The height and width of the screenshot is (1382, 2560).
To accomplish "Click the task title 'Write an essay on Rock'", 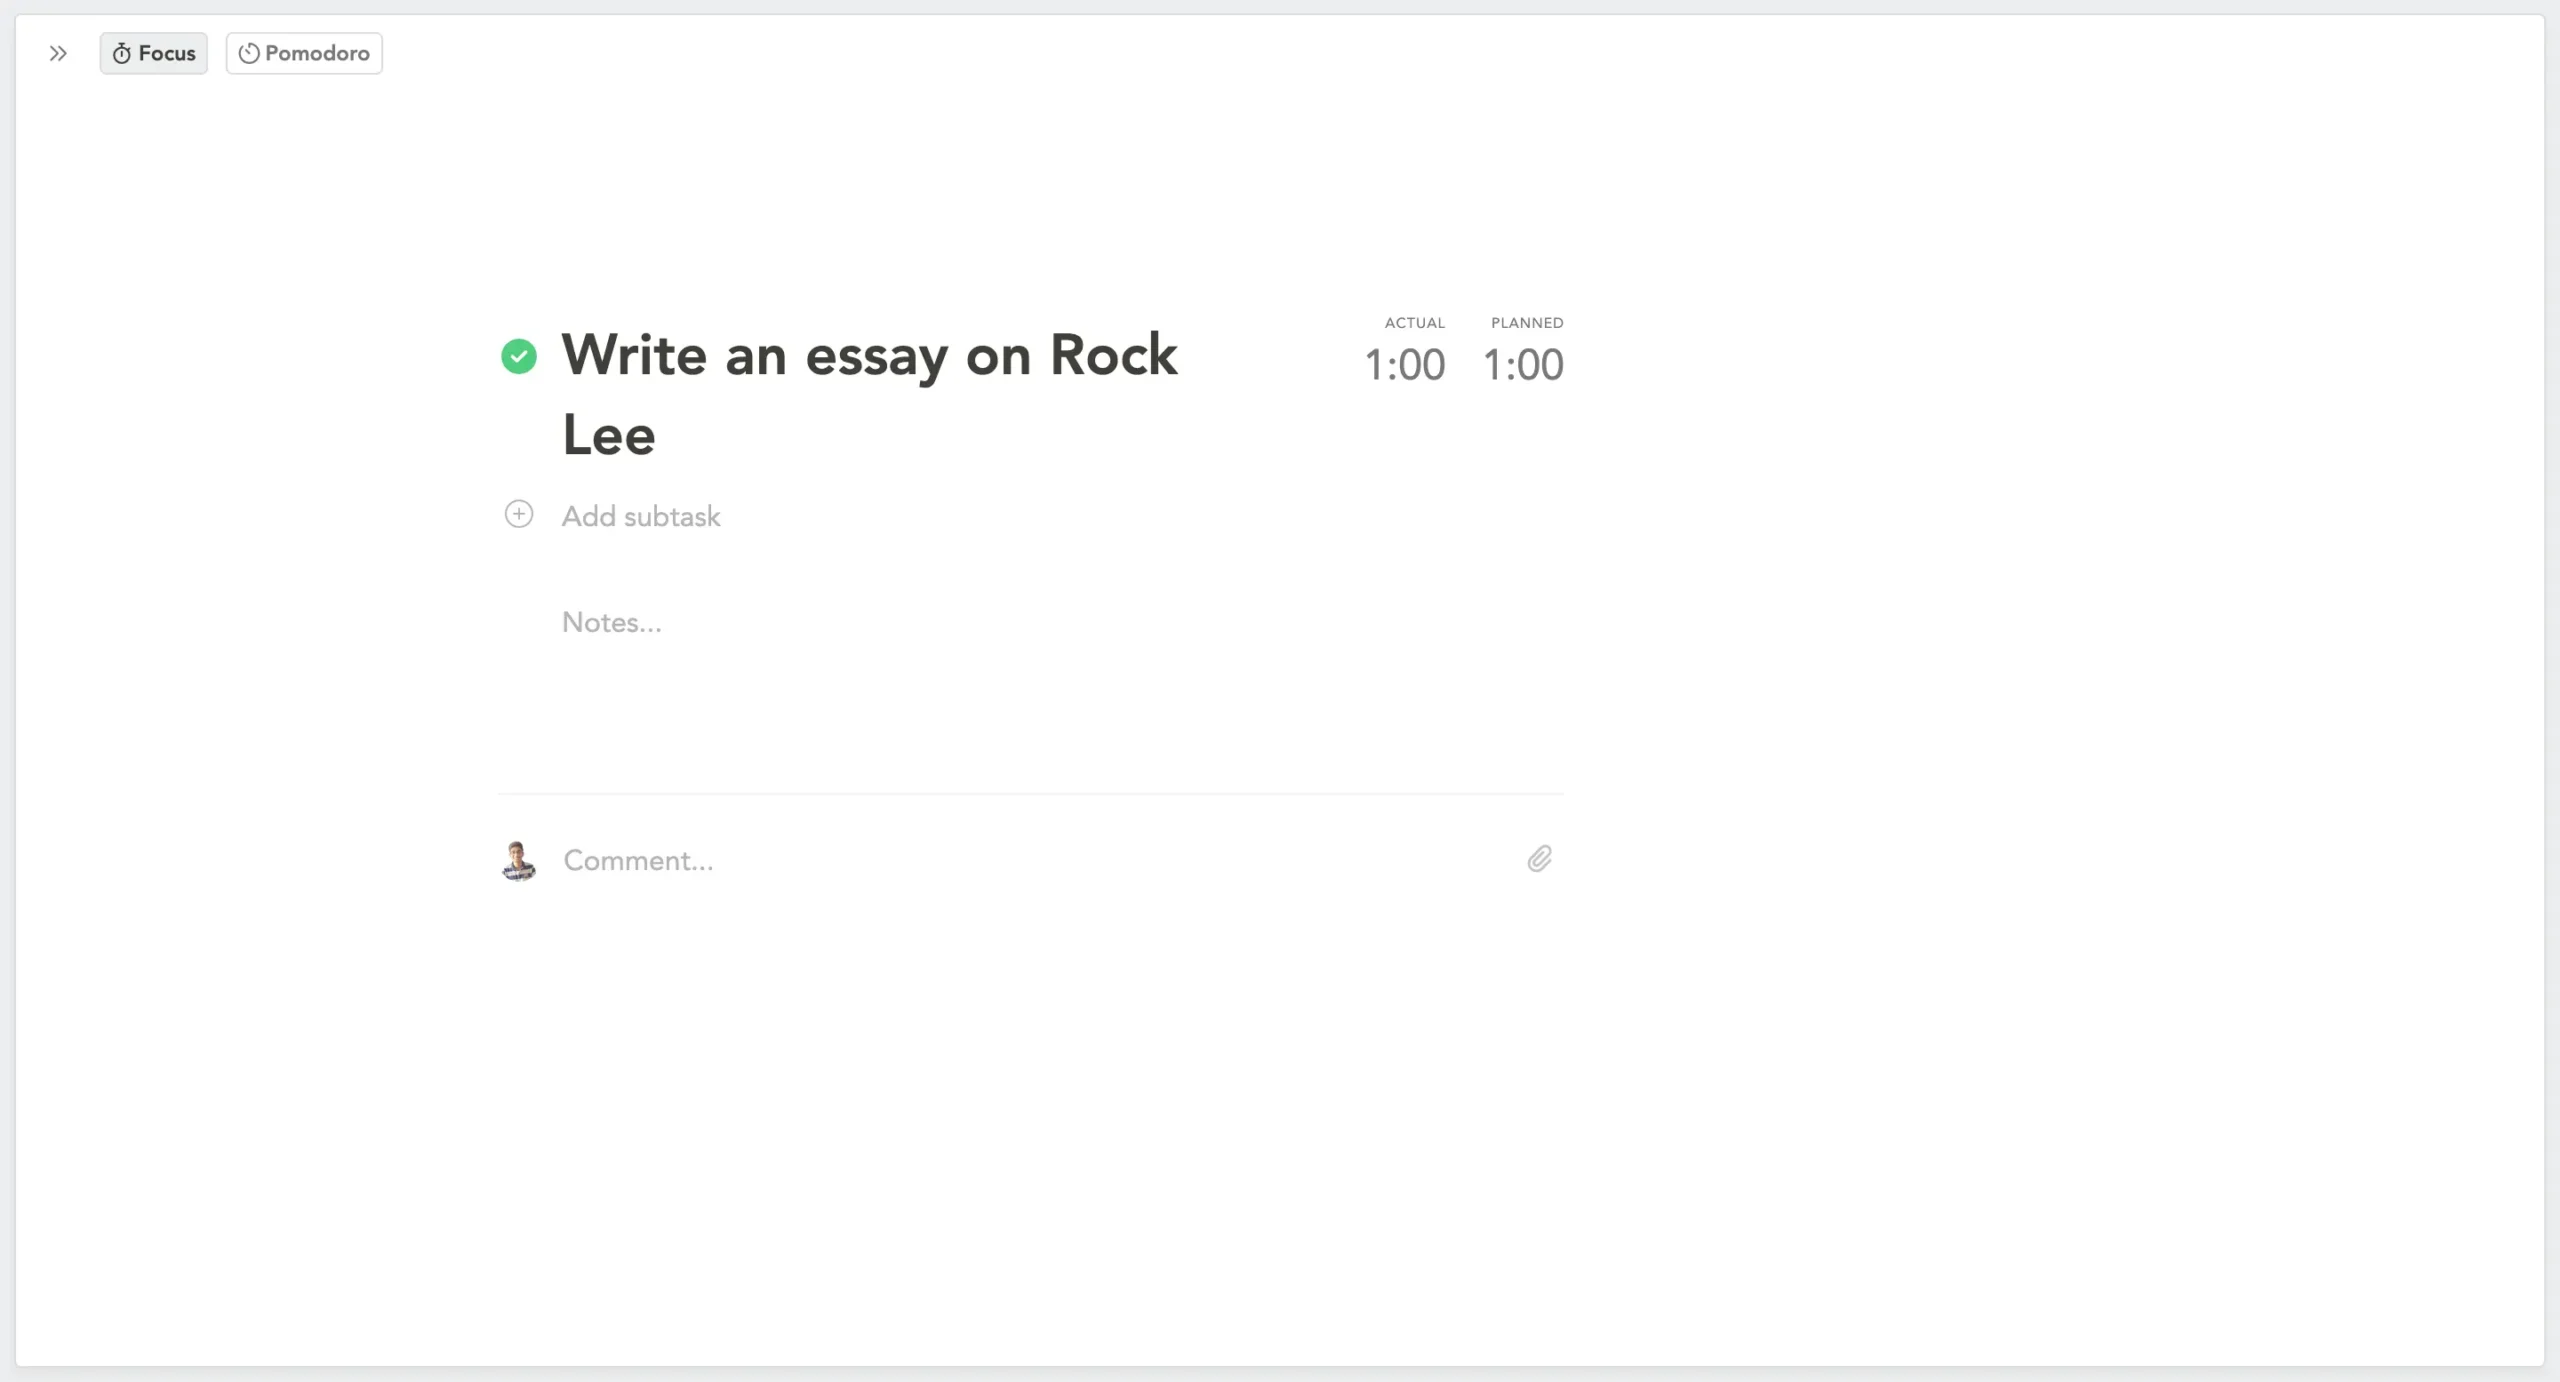I will (x=868, y=355).
